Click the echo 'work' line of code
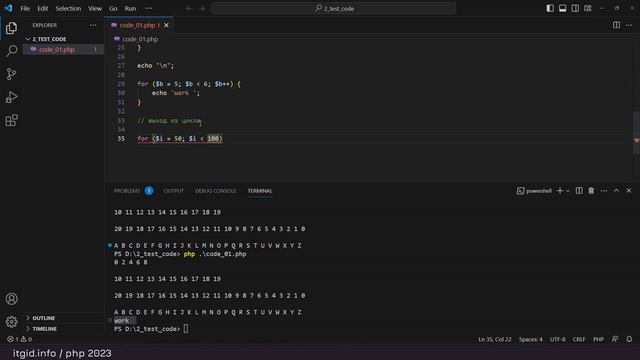This screenshot has width=640, height=360. click(x=176, y=93)
